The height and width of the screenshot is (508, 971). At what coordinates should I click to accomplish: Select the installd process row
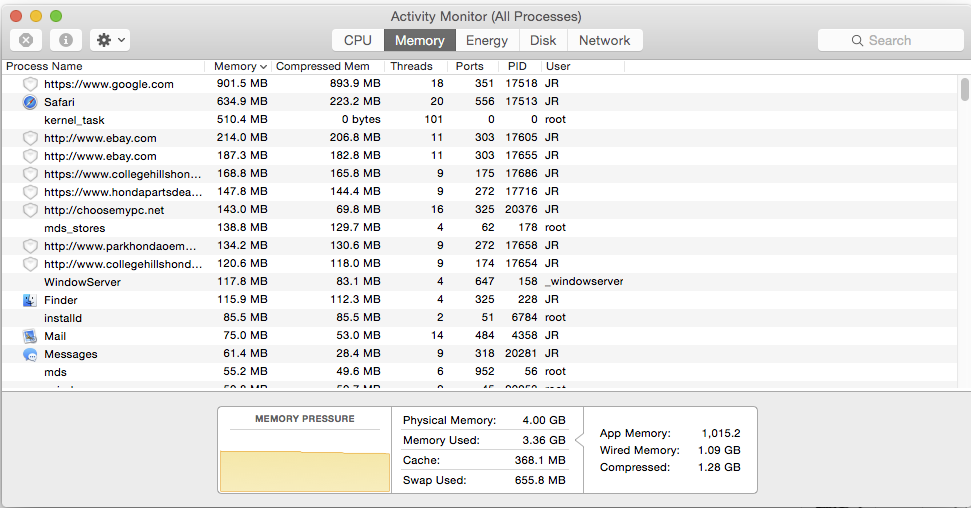point(480,317)
